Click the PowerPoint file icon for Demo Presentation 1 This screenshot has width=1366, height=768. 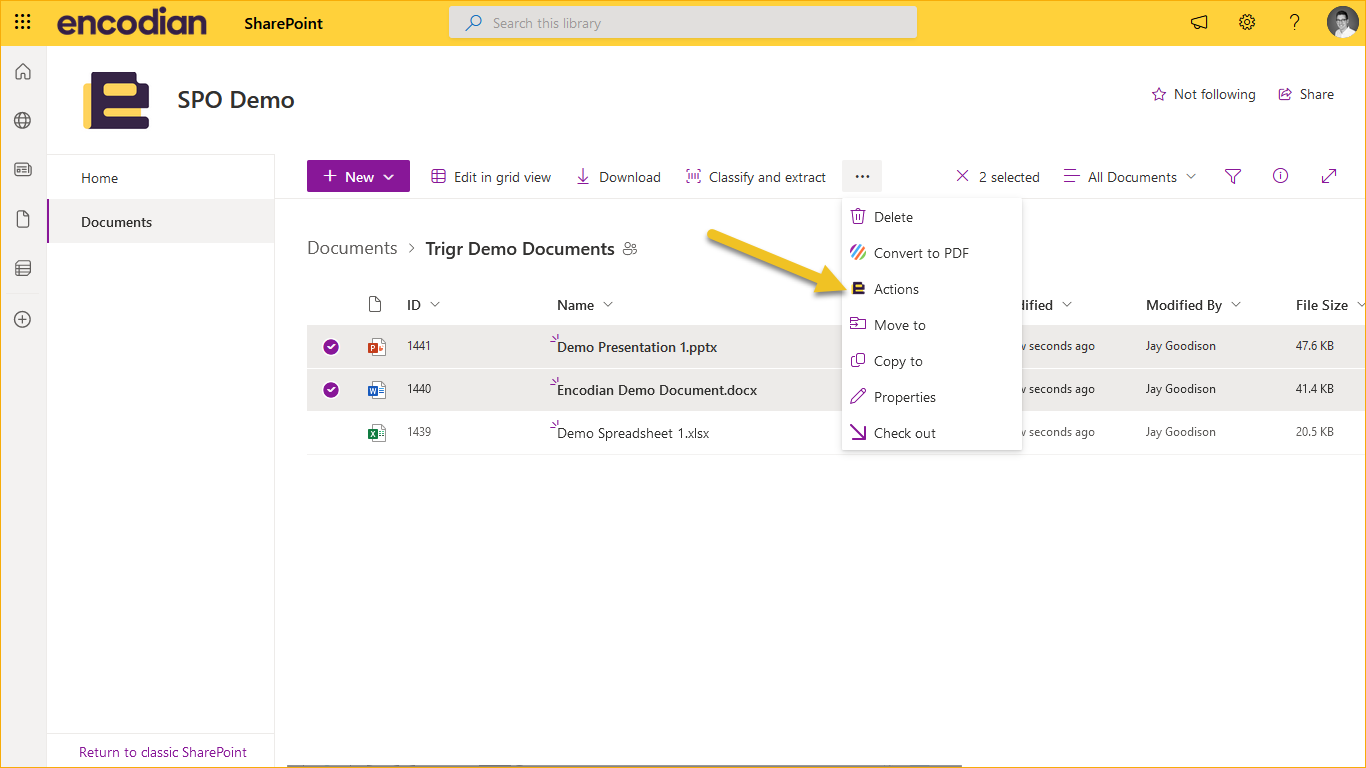[377, 347]
